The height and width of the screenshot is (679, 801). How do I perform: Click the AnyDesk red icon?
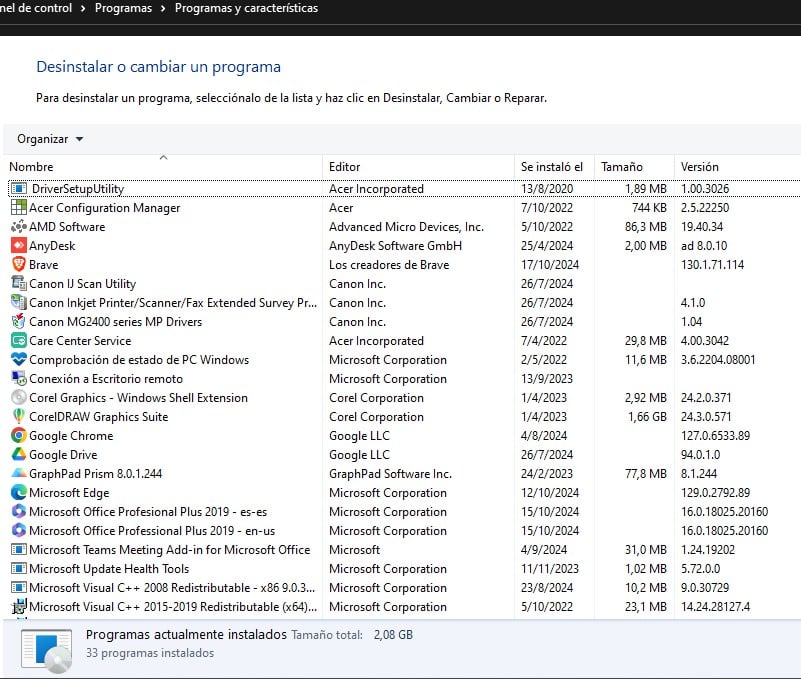click(x=19, y=245)
